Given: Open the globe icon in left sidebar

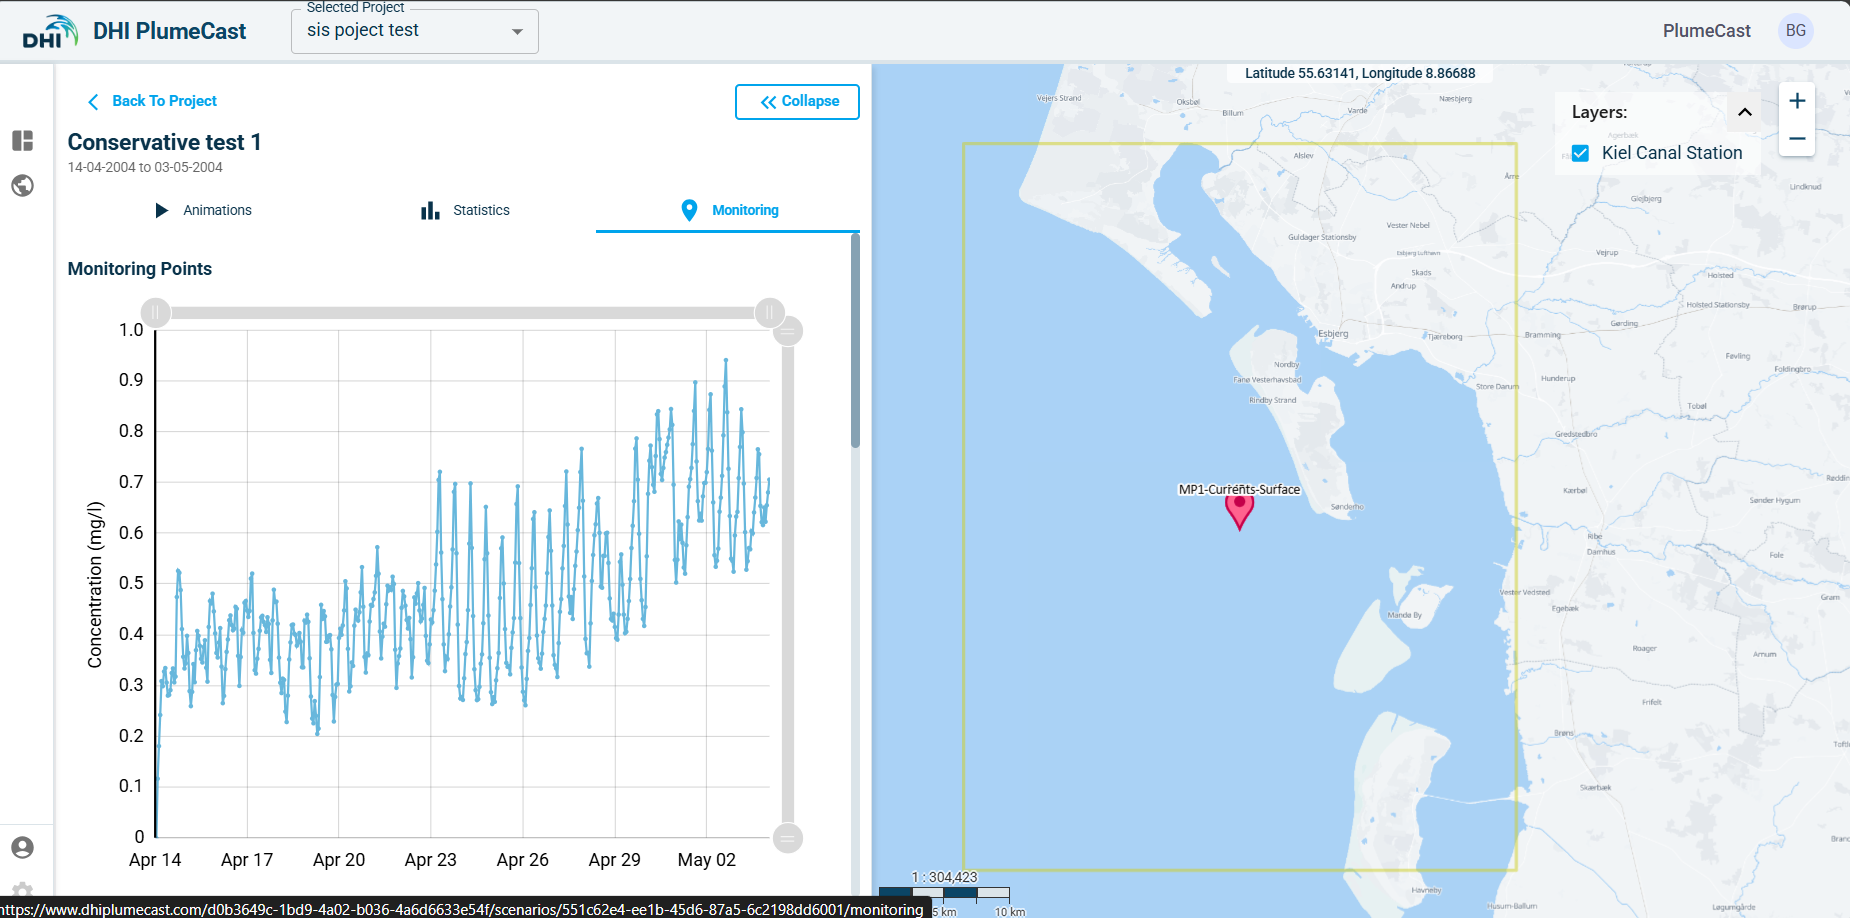Looking at the screenshot, I should tap(22, 186).
